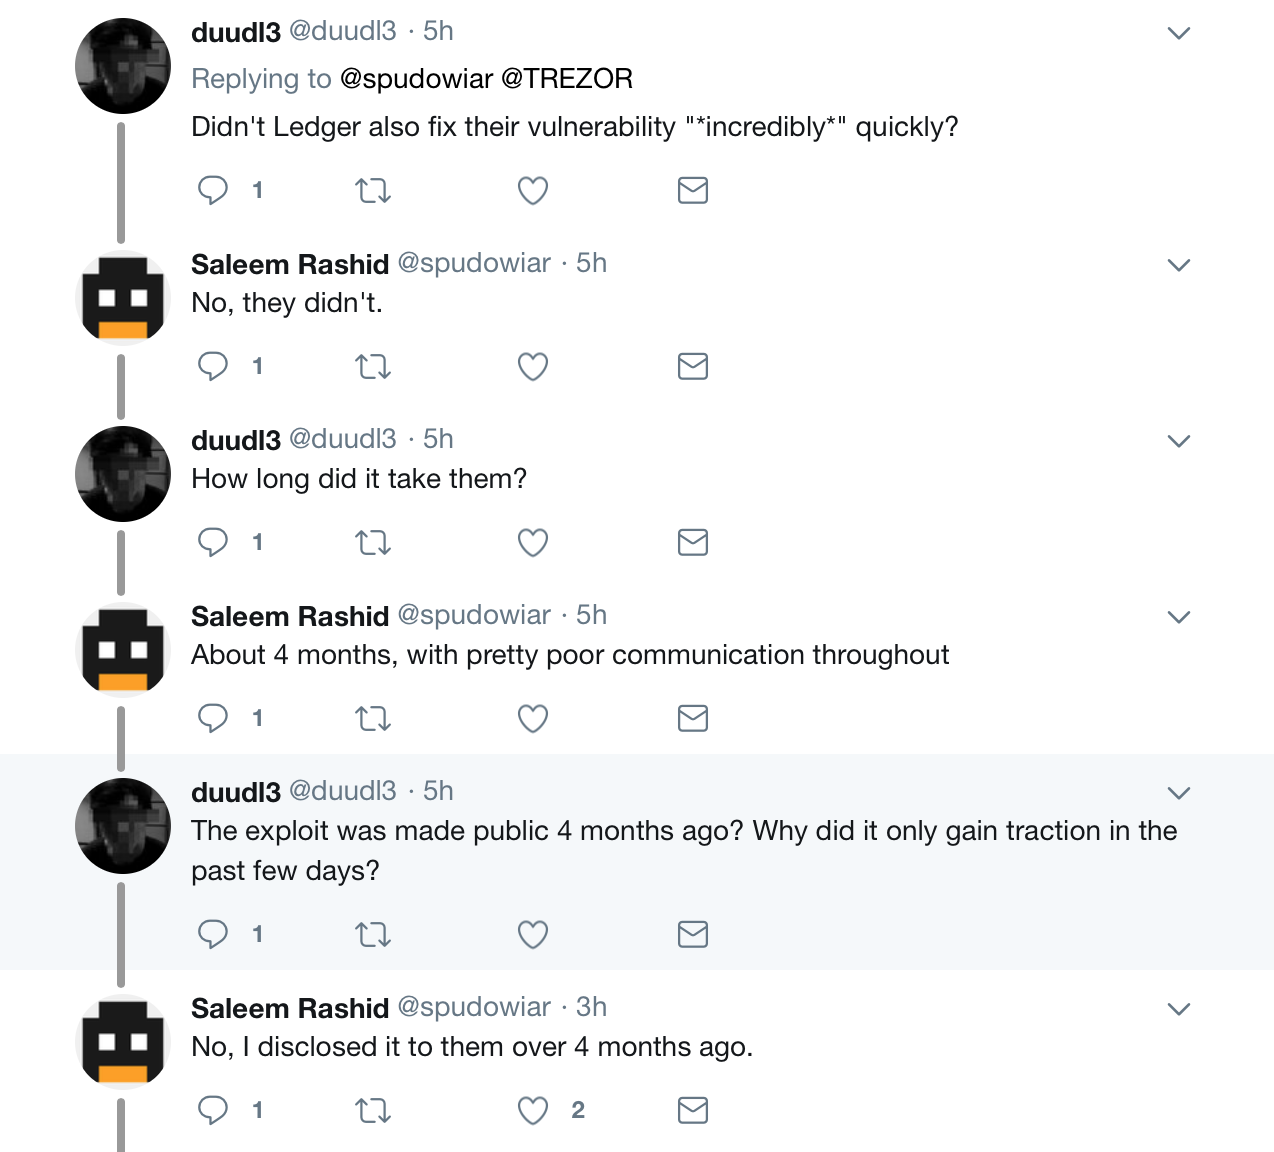
Task: Retweet the "No, I disclosed it" tweet
Action: click(373, 1110)
